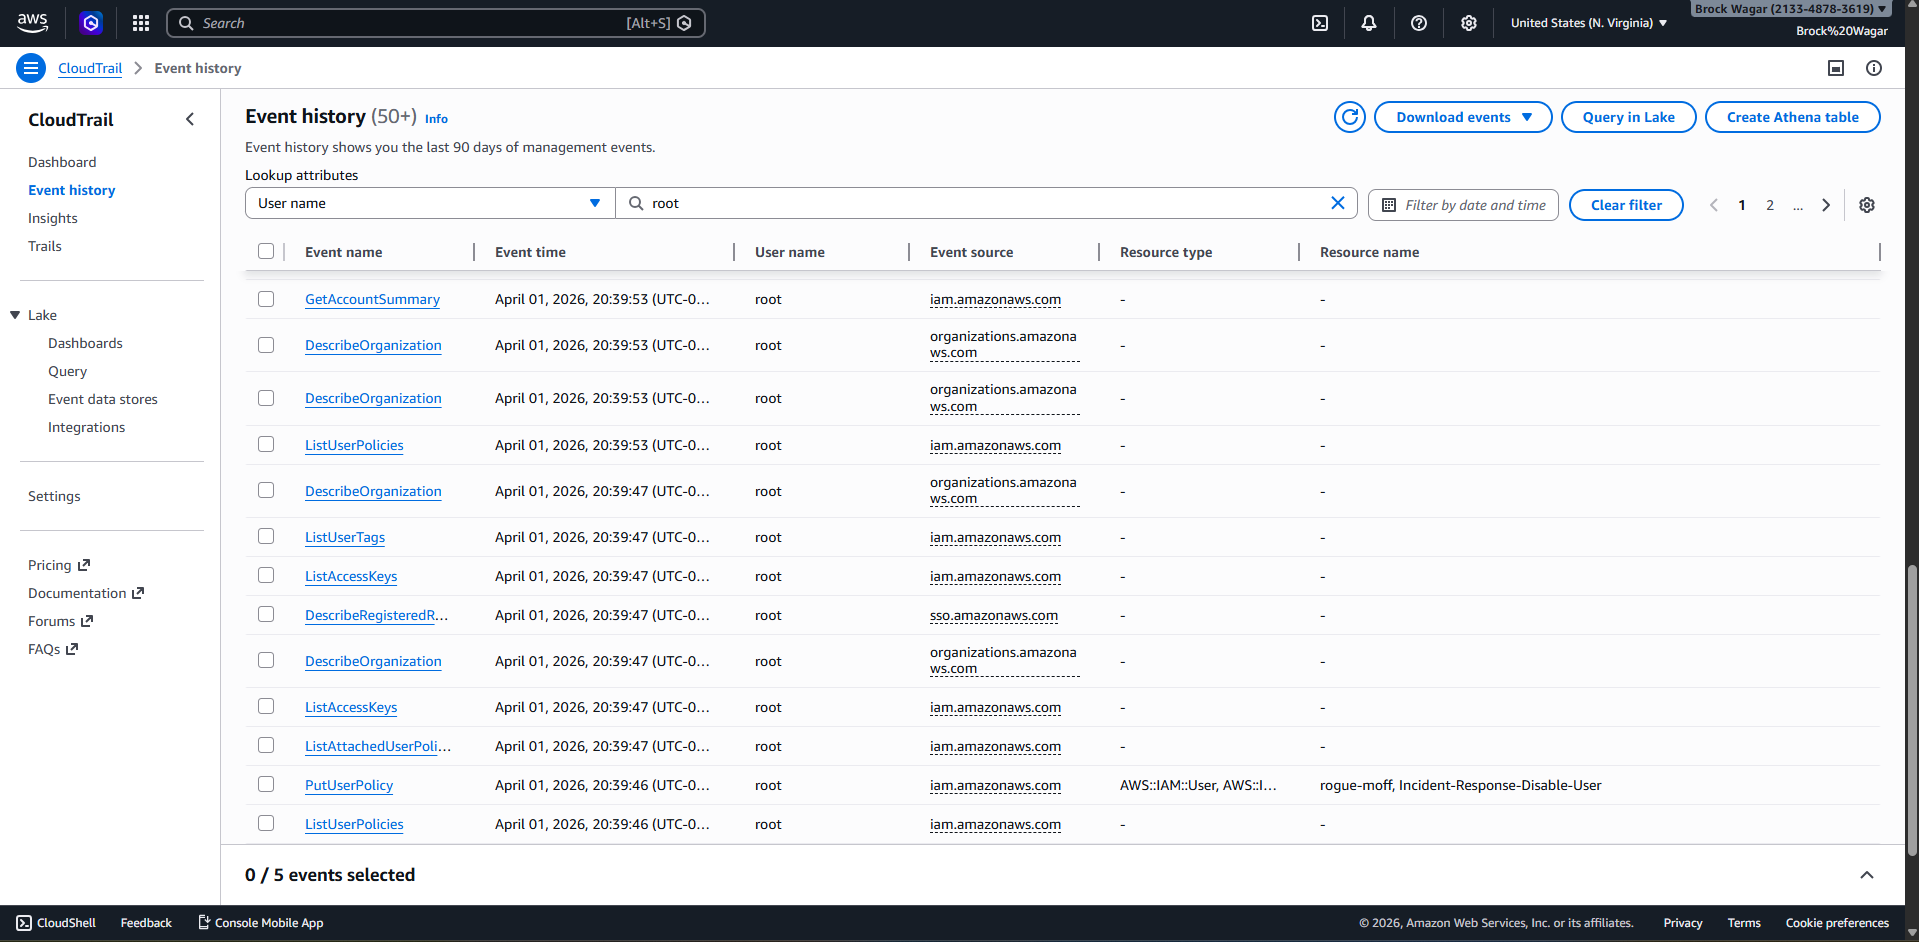Image resolution: width=1919 pixels, height=942 pixels.
Task: Collapse the Lake section in the sidebar
Action: pyautogui.click(x=14, y=314)
